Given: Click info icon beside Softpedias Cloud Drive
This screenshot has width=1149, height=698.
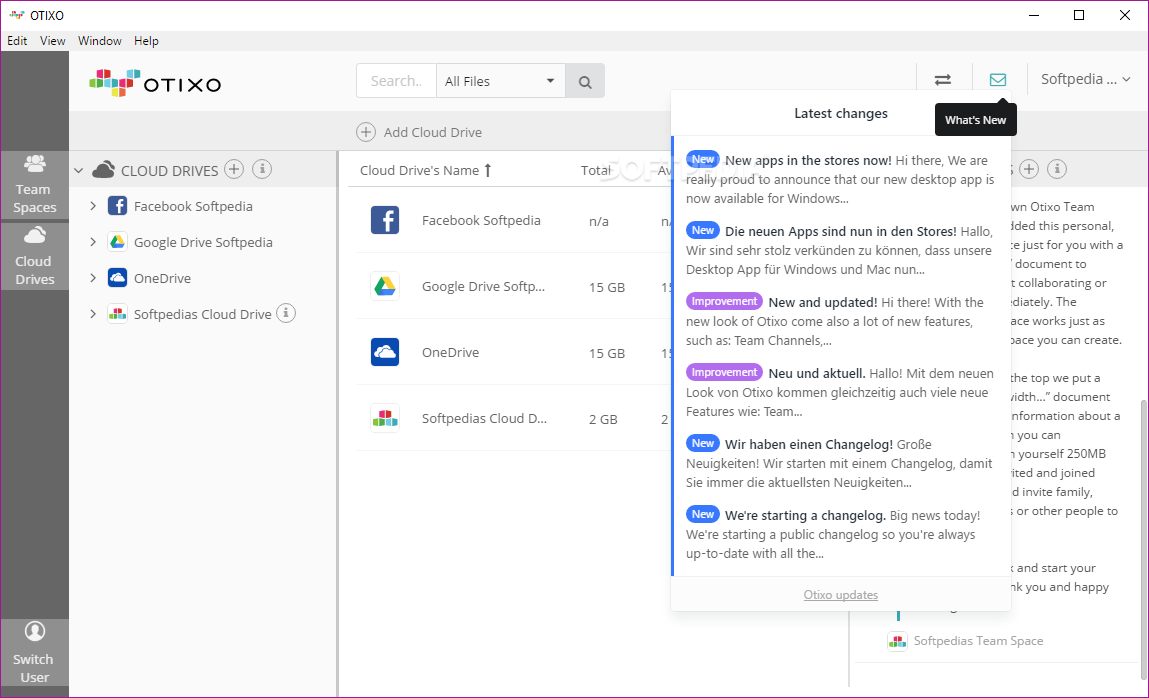Looking at the screenshot, I should pyautogui.click(x=286, y=313).
